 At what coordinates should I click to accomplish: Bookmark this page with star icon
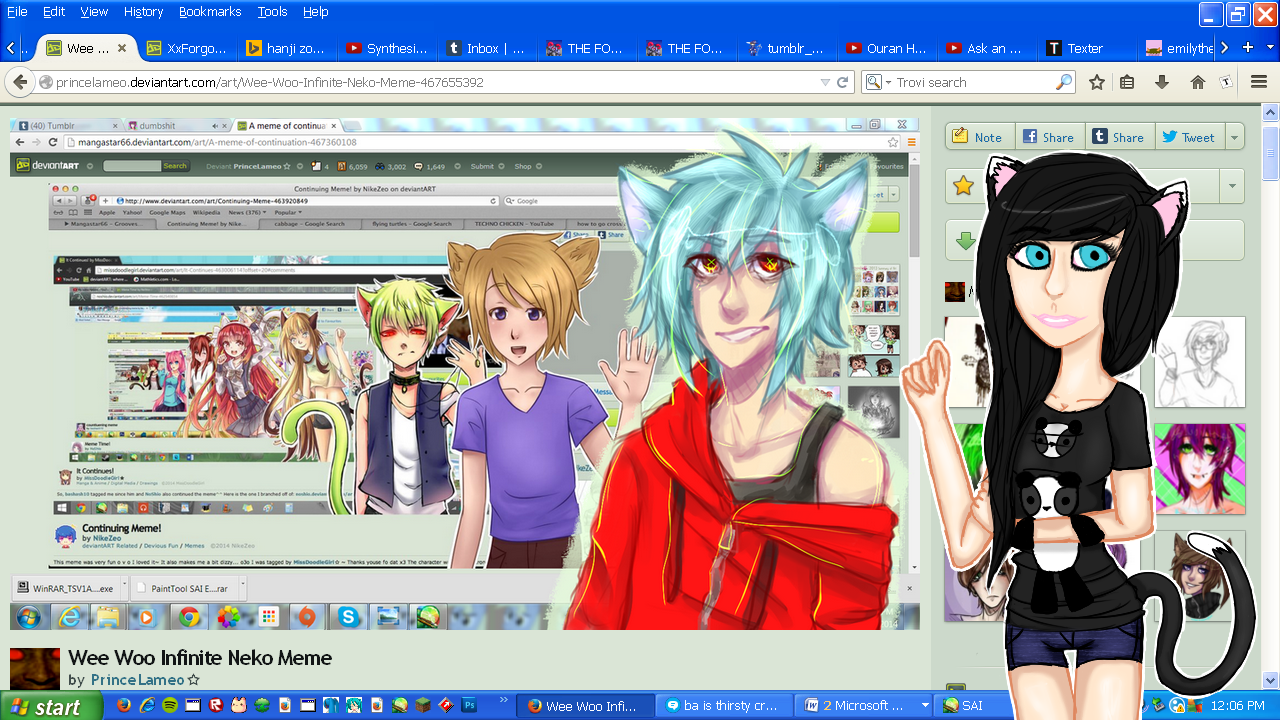click(x=1097, y=82)
